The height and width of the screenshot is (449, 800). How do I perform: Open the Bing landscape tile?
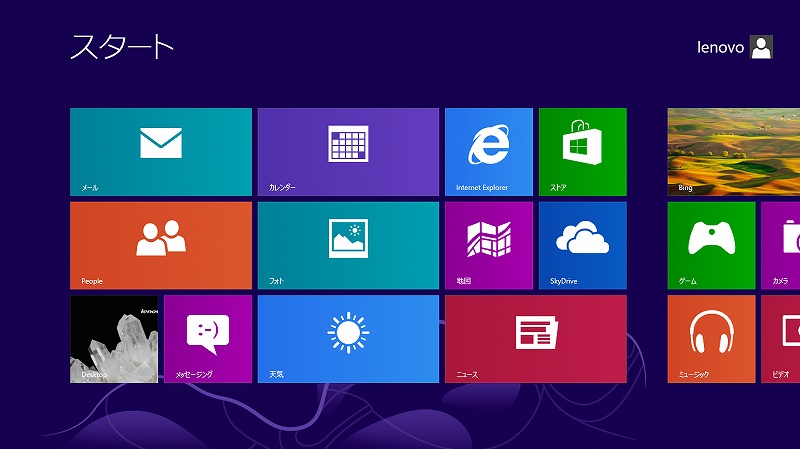click(734, 152)
